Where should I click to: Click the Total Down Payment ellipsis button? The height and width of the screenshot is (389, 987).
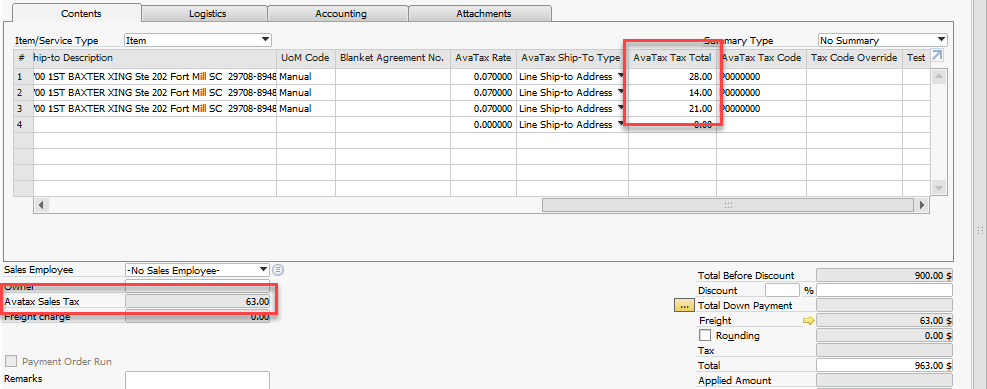coord(683,305)
